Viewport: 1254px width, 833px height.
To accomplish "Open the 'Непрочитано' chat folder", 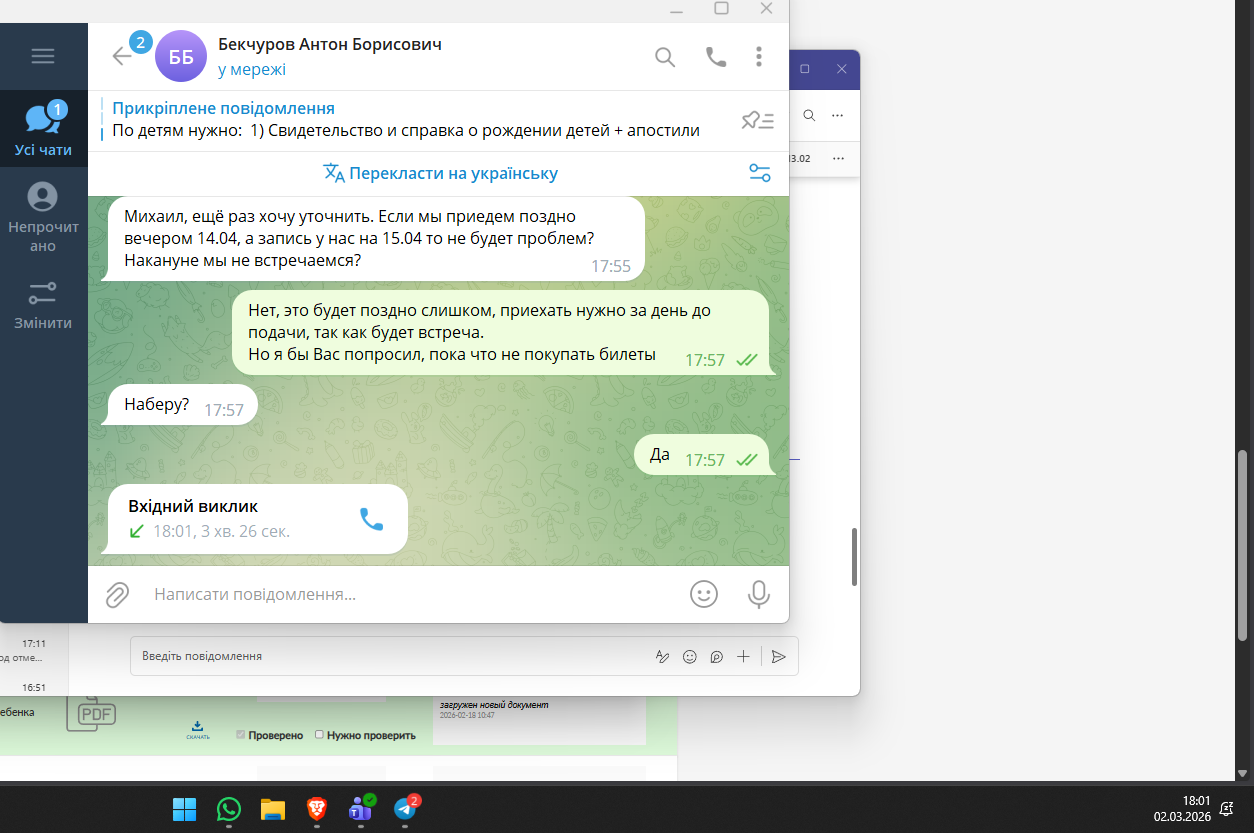I will tap(43, 218).
